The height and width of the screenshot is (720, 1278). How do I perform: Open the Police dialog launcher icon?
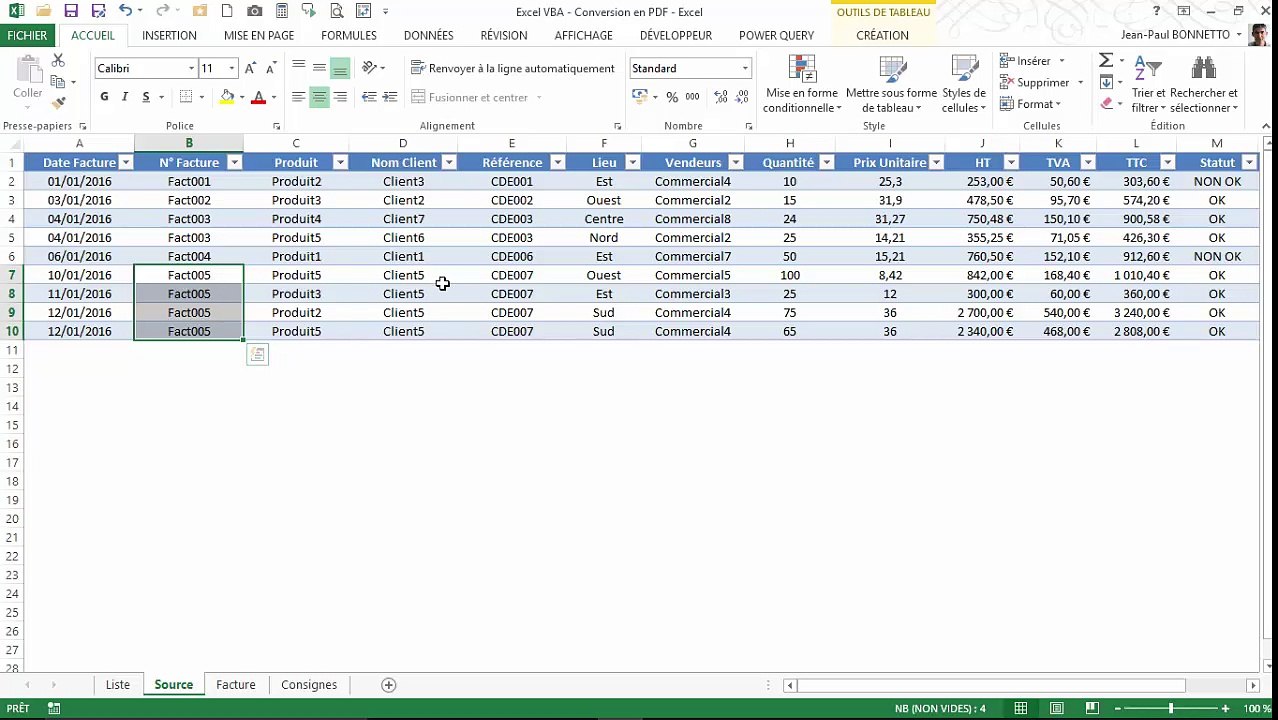tap(276, 127)
